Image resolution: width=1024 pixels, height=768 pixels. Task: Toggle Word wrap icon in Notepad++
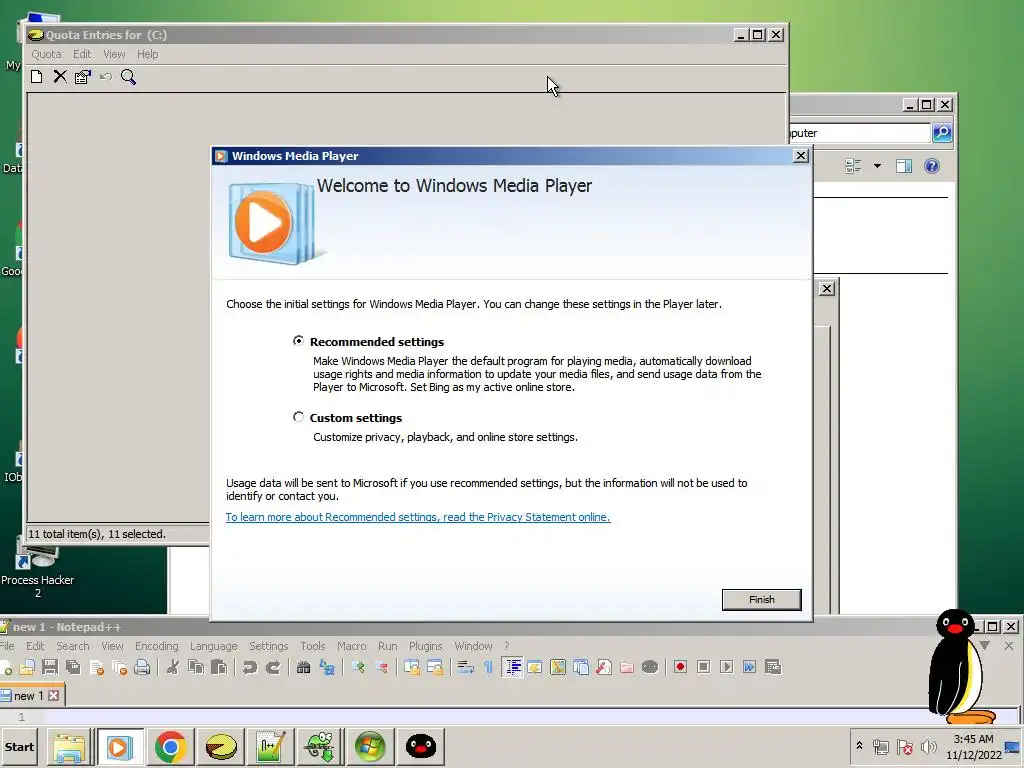465,667
